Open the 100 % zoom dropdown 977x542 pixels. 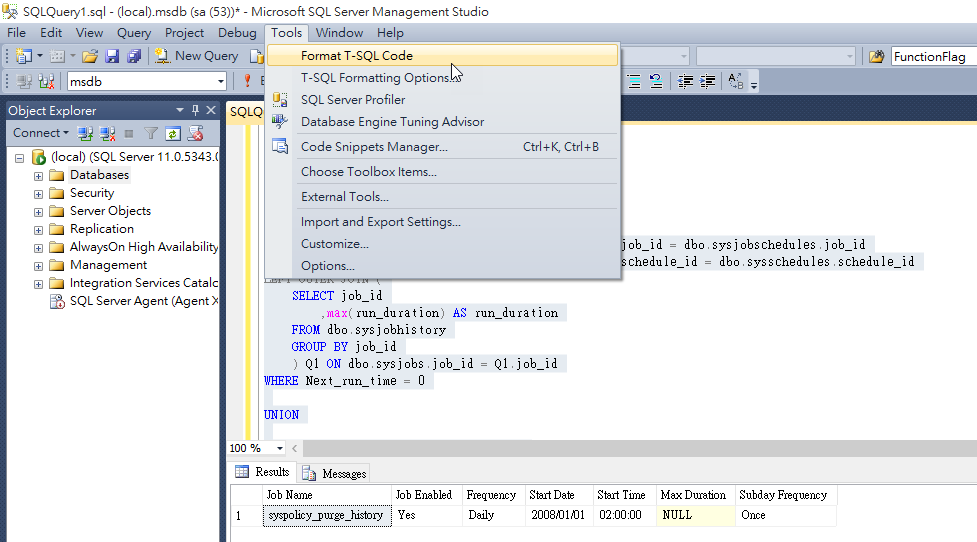(x=280, y=448)
